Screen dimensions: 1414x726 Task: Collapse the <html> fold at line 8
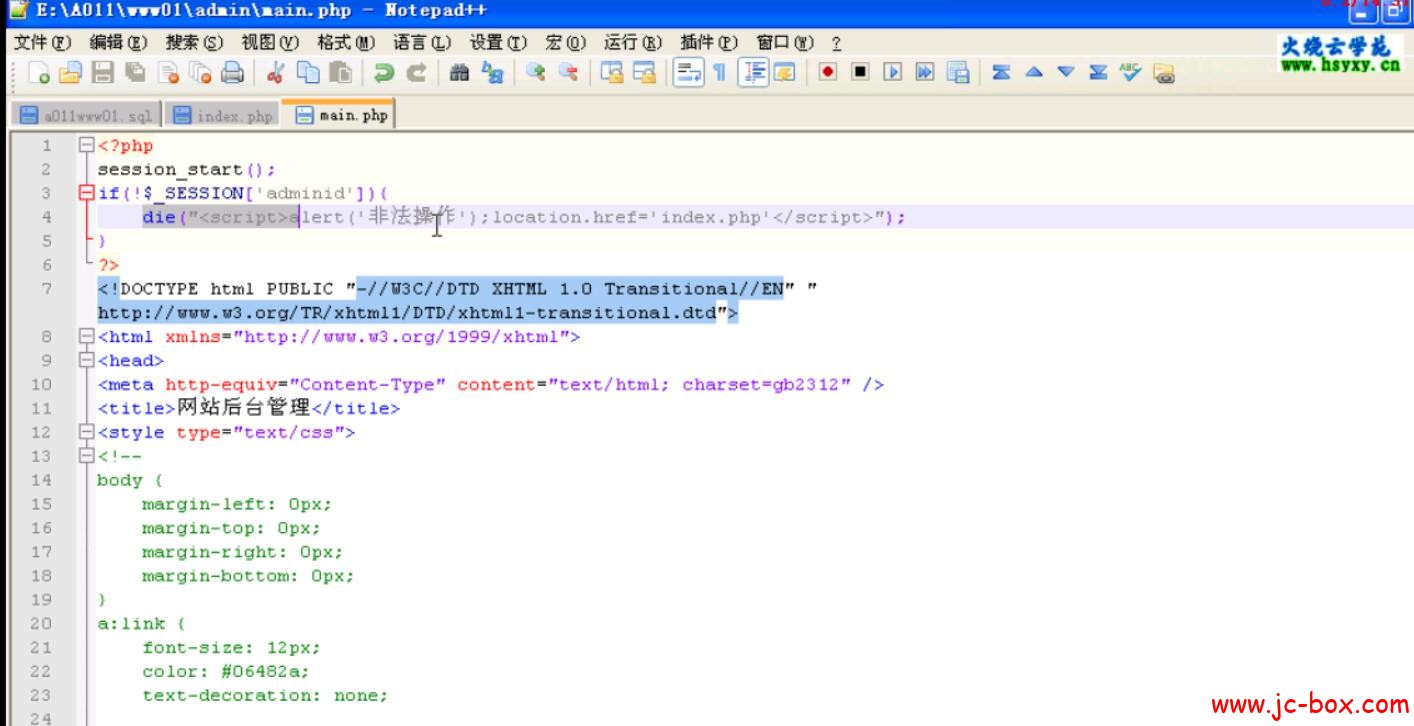(86, 337)
